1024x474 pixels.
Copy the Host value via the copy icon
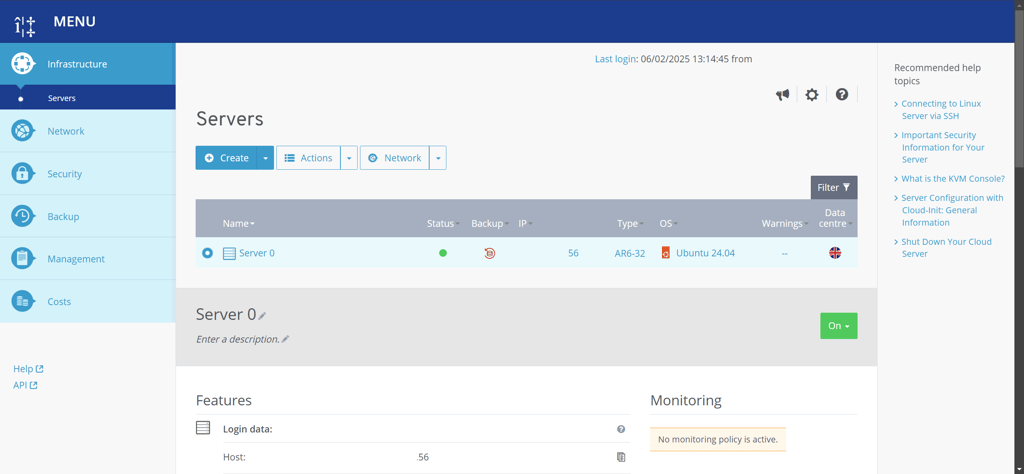(x=621, y=457)
